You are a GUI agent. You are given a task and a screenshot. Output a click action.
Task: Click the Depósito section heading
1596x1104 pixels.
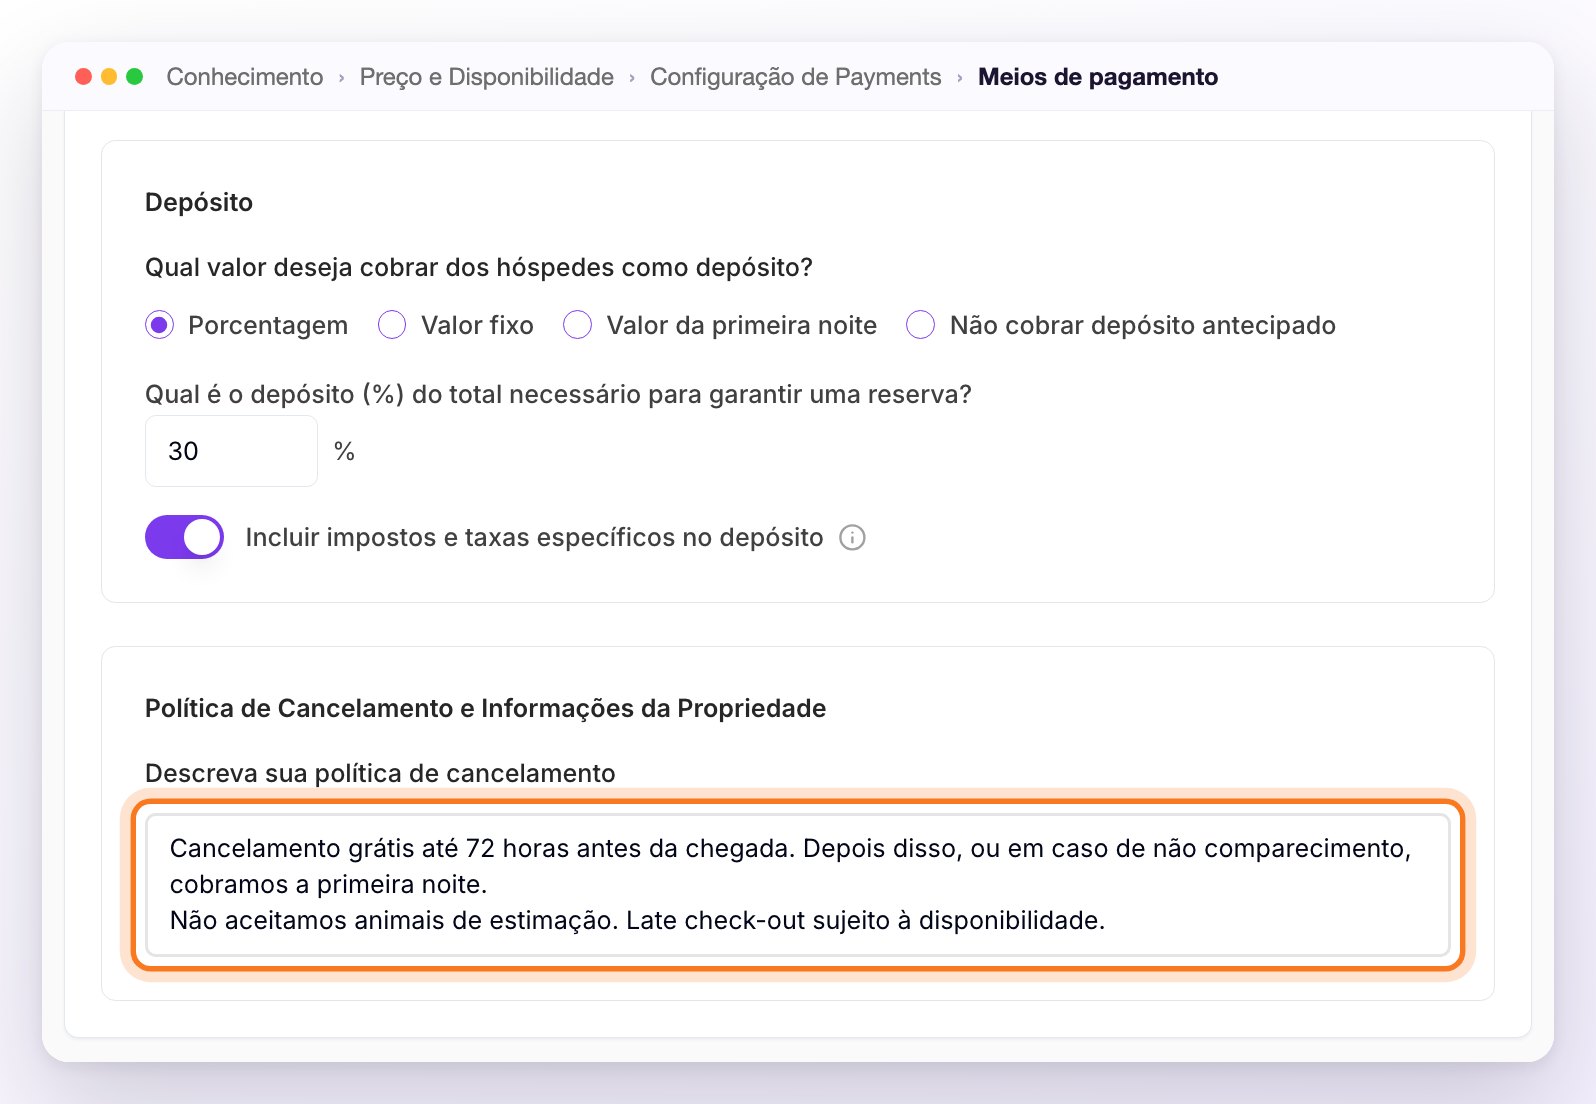(x=199, y=203)
